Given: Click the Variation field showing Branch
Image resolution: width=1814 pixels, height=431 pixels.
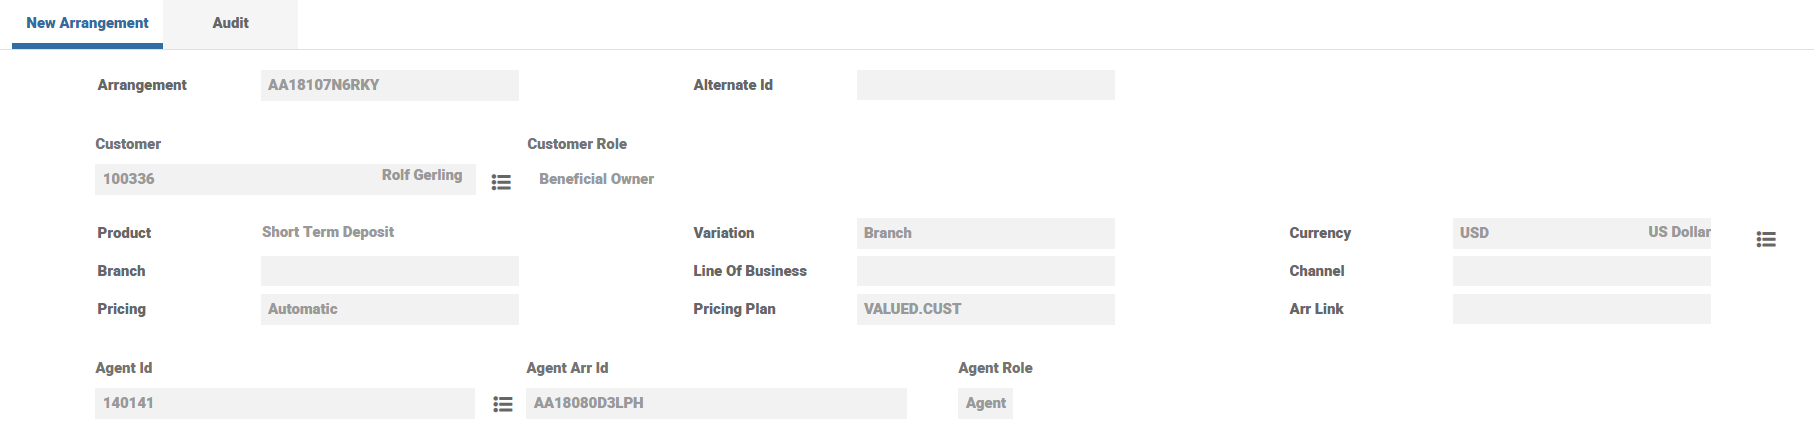Looking at the screenshot, I should point(985,233).
